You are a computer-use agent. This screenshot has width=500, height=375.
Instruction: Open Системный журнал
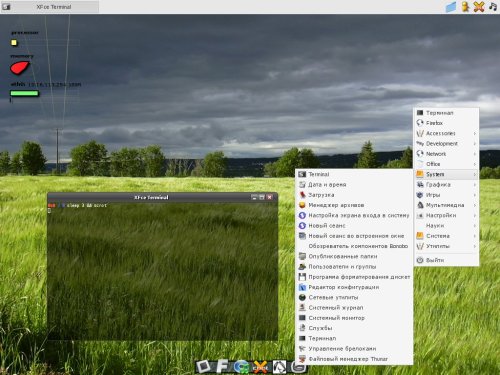pos(354,308)
